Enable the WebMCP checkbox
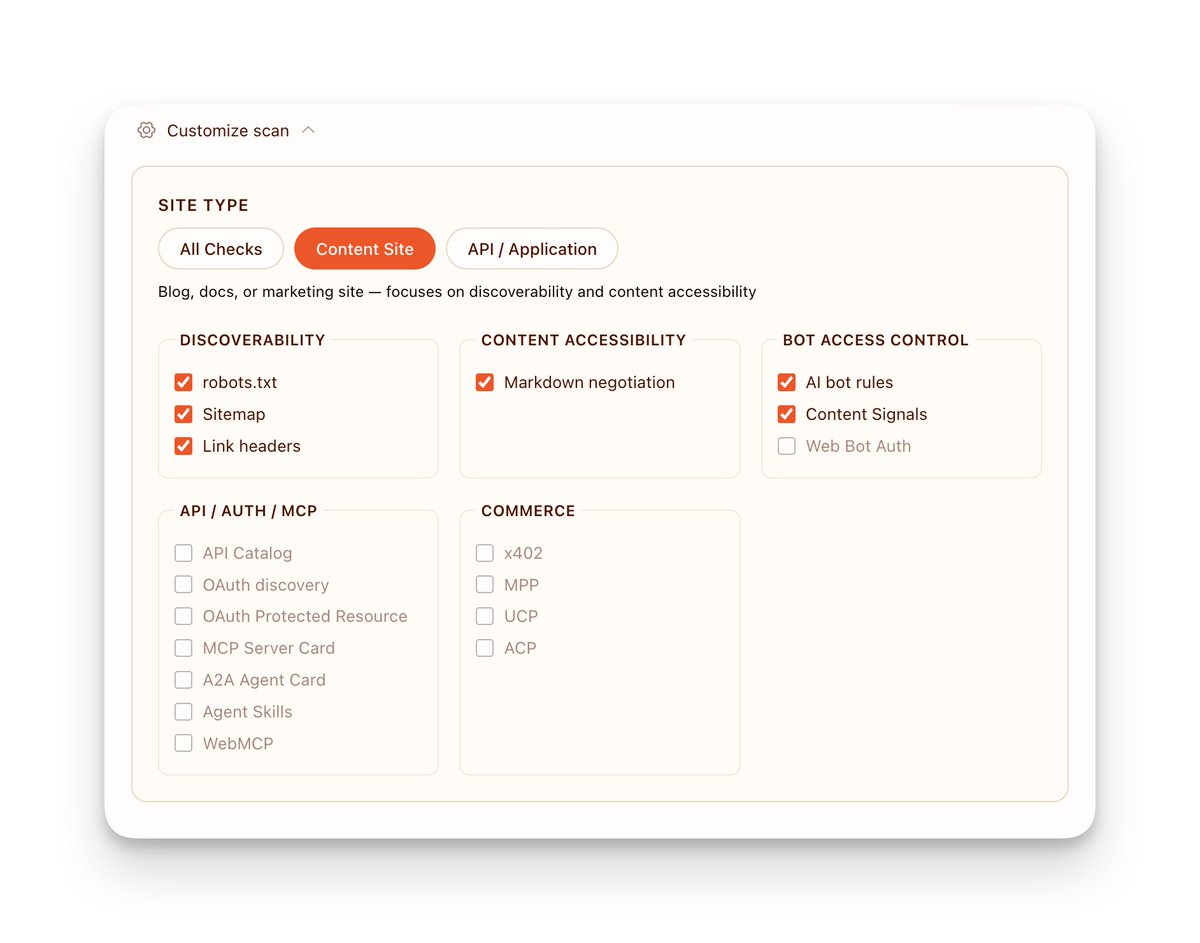This screenshot has height=943, width=1200. click(183, 743)
